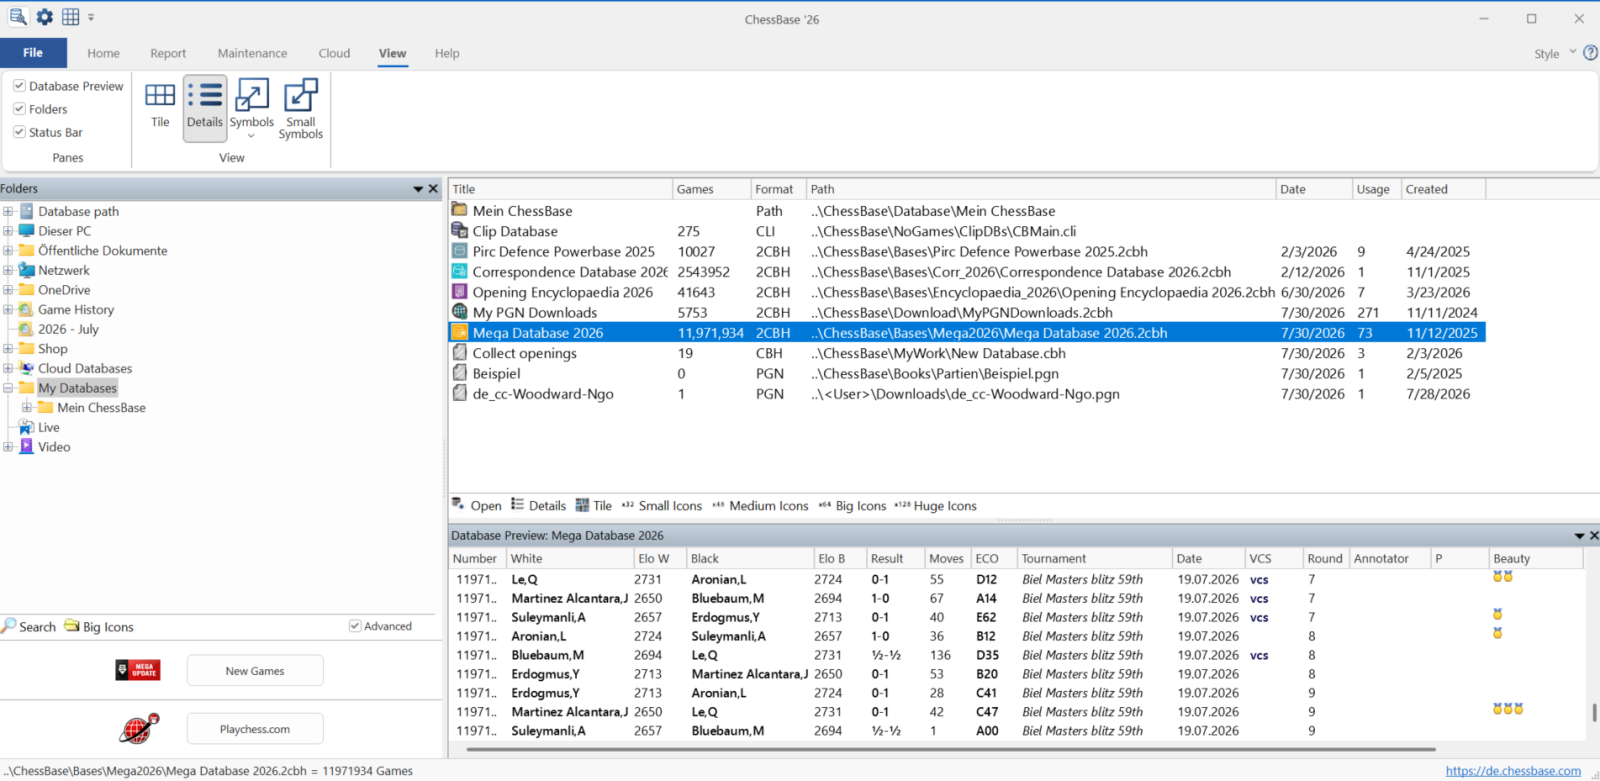1600x781 pixels.
Task: Click Tile in the database list toolbar
Action: point(594,505)
